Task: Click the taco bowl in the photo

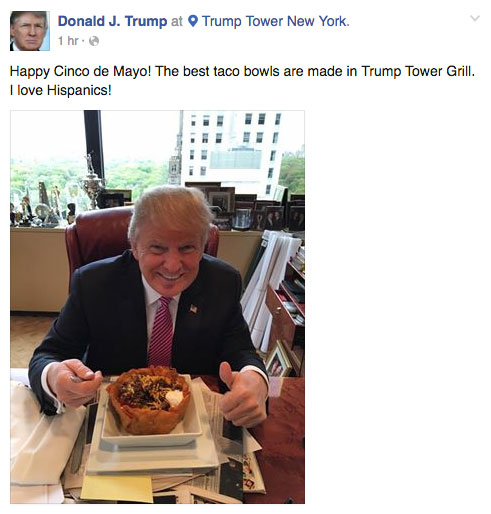Action: tap(149, 400)
